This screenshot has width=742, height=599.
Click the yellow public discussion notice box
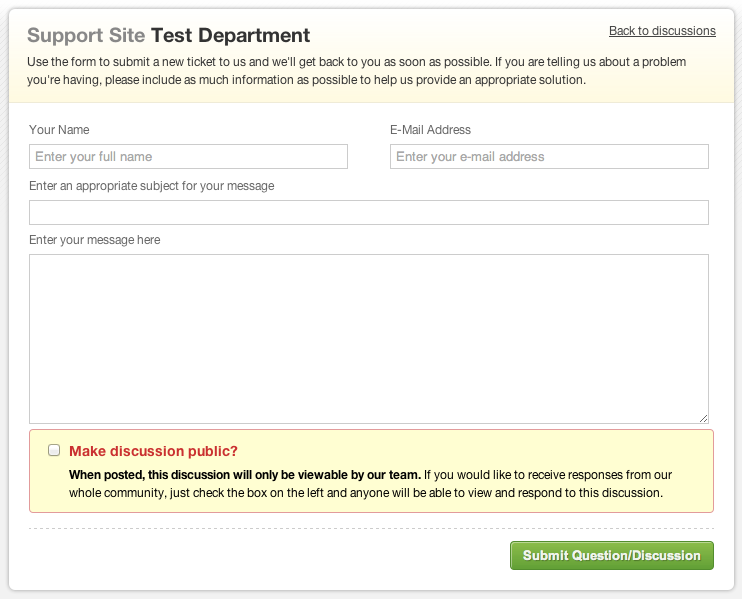[371, 471]
